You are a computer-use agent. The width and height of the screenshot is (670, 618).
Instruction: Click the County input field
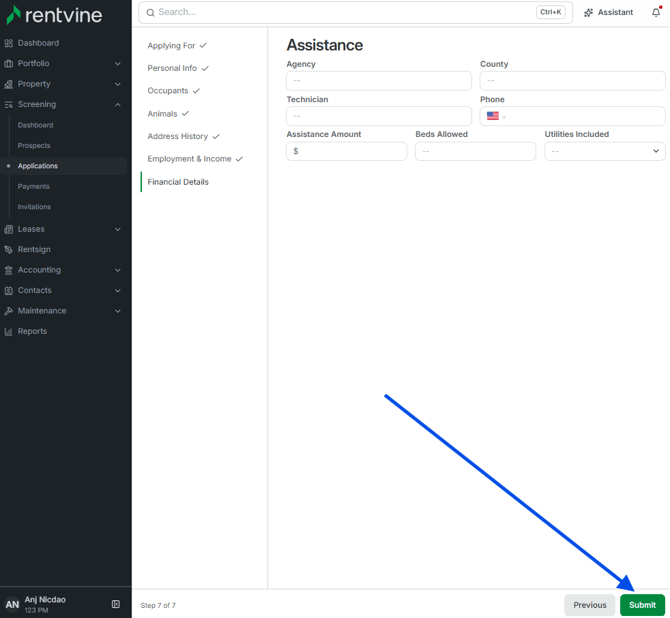[x=572, y=80]
